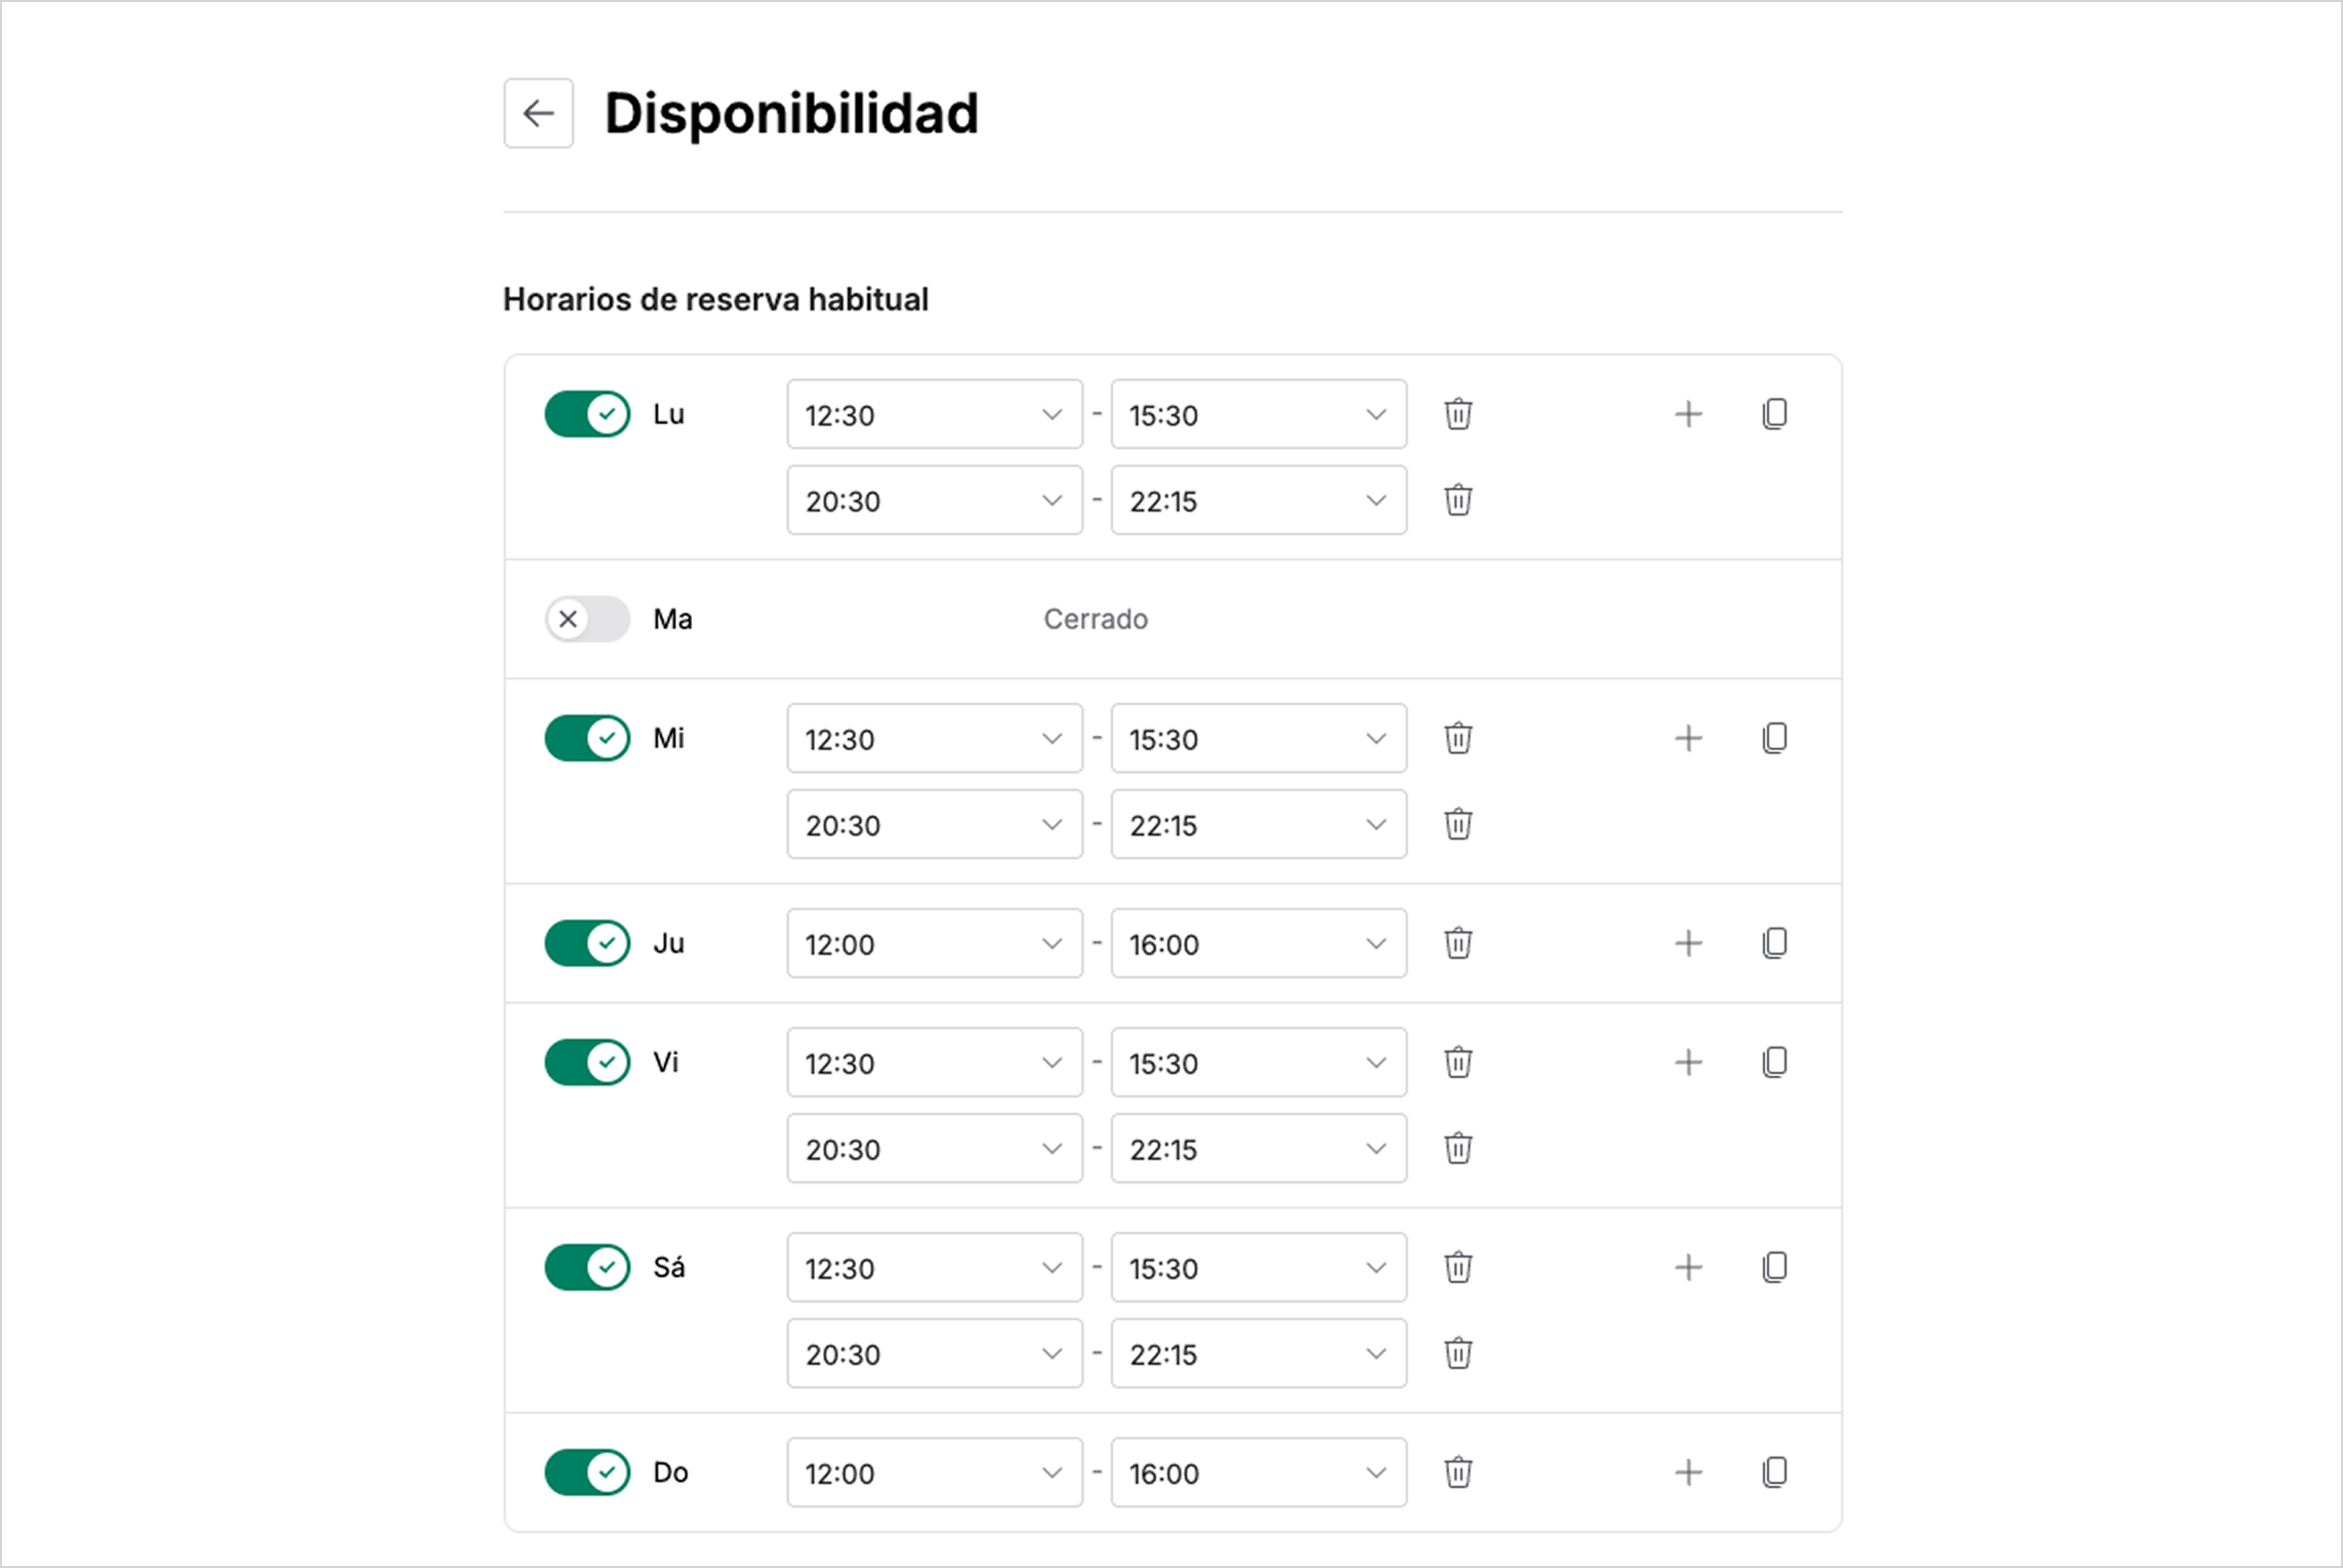This screenshot has width=2343, height=1568.
Task: Add another time slot for Saturday
Action: pos(1688,1268)
